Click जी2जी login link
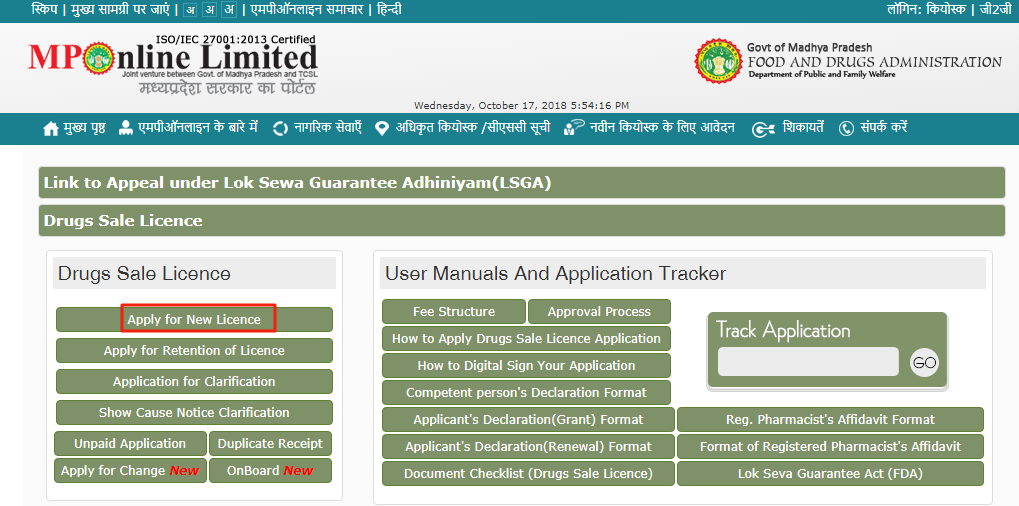Viewport: 1019px width, 506px height. click(995, 10)
